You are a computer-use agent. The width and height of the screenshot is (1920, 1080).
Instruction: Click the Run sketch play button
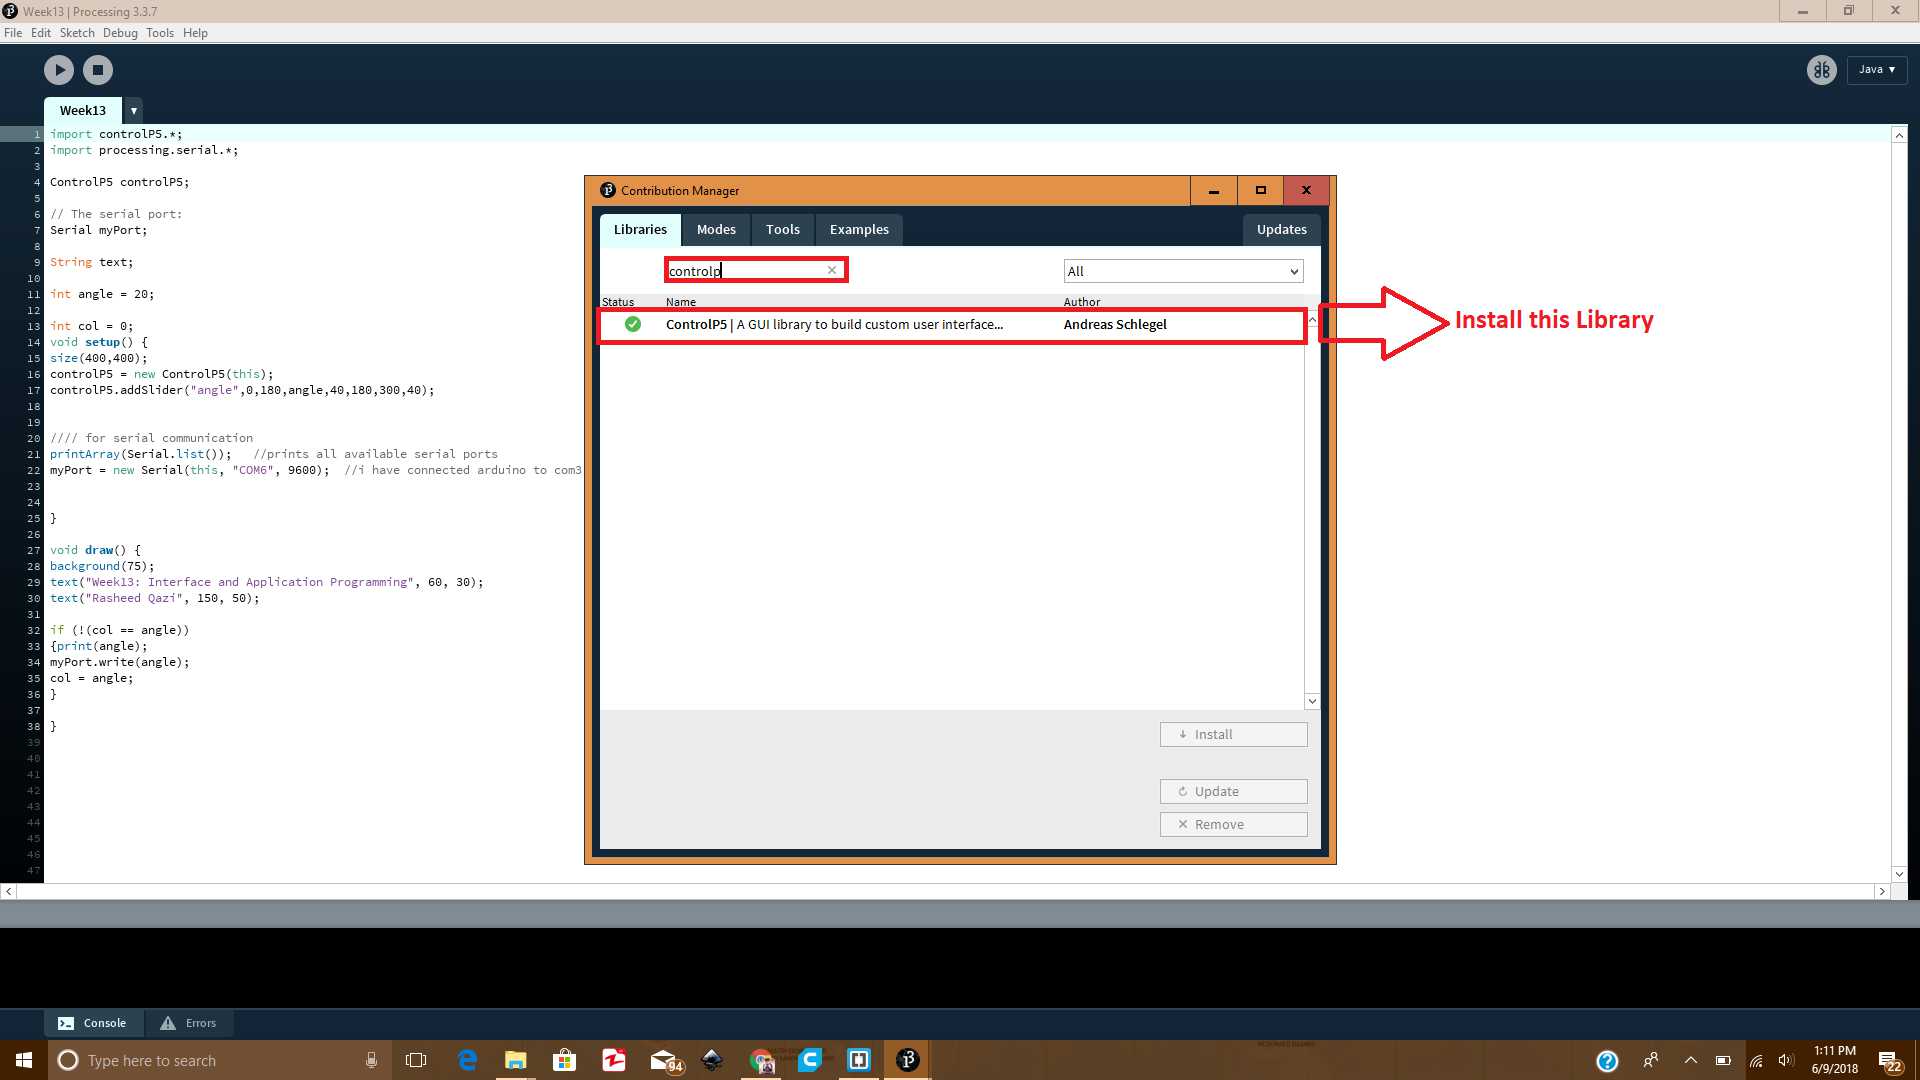click(59, 70)
